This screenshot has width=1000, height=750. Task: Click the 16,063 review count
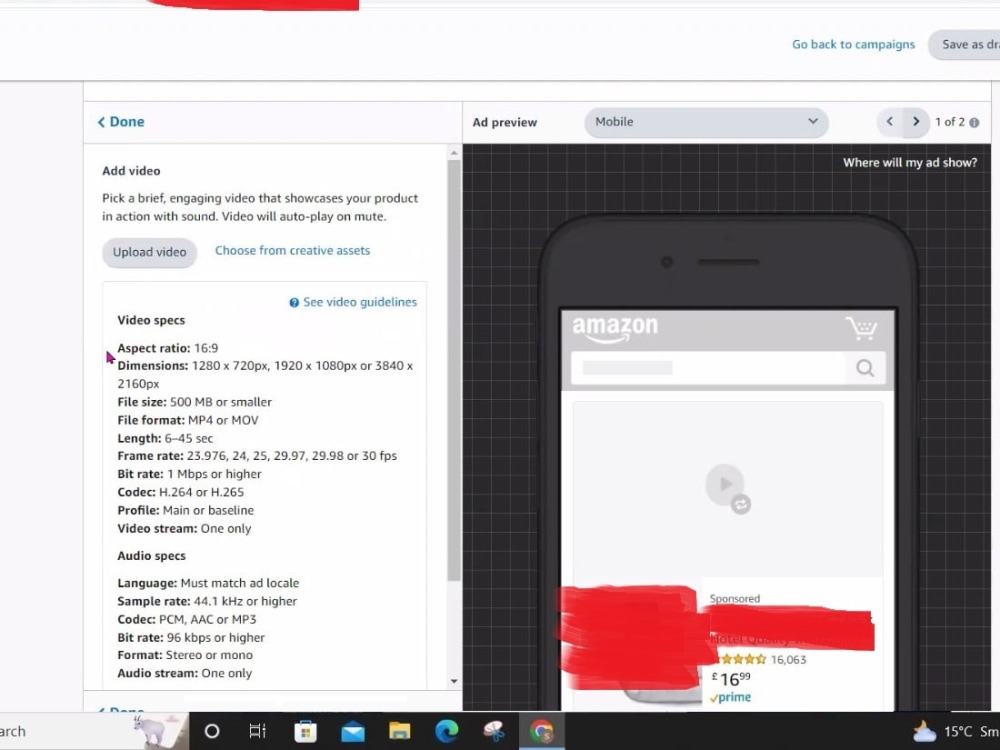(788, 660)
